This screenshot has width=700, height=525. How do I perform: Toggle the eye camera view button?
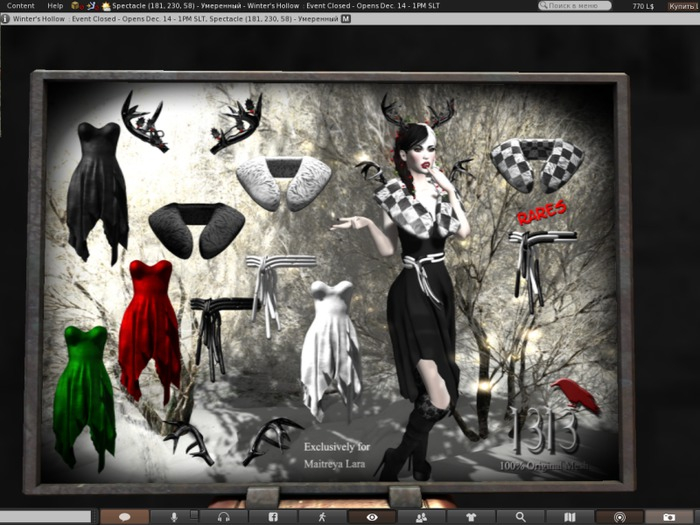[372, 517]
